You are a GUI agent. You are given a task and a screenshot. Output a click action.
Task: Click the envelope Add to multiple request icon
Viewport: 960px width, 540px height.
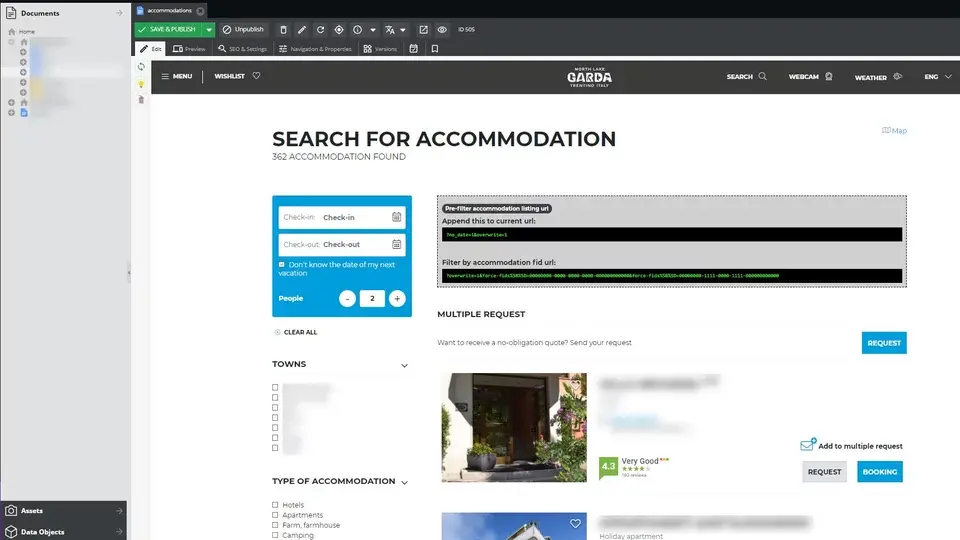point(808,445)
